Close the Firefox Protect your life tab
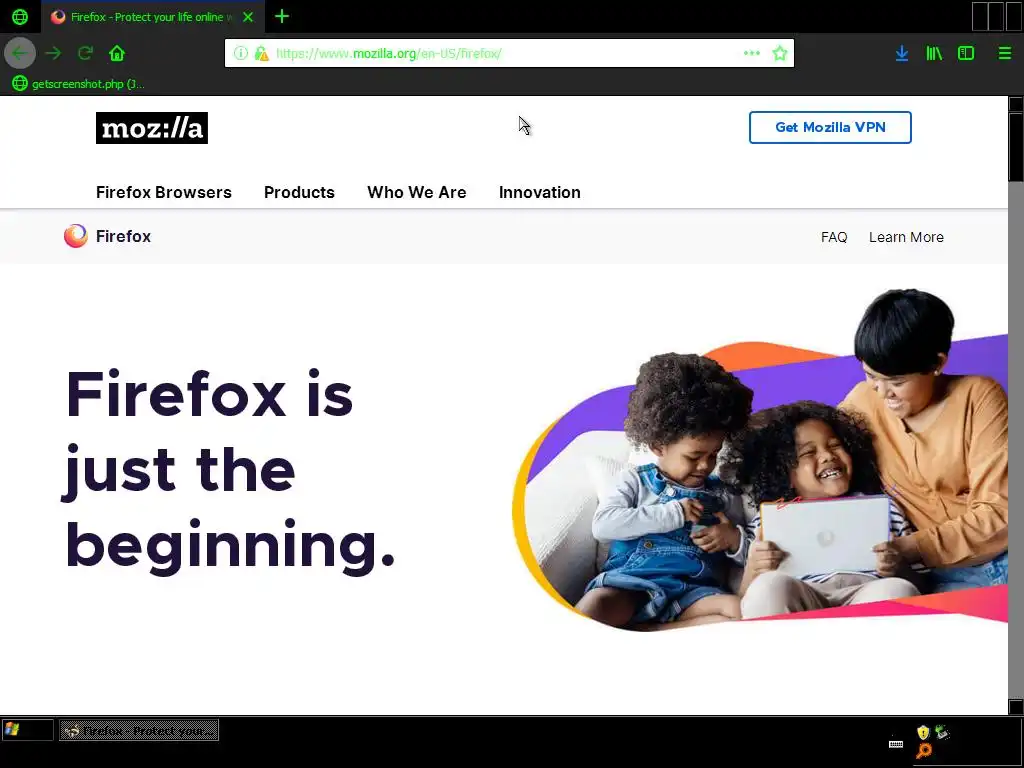 248,17
